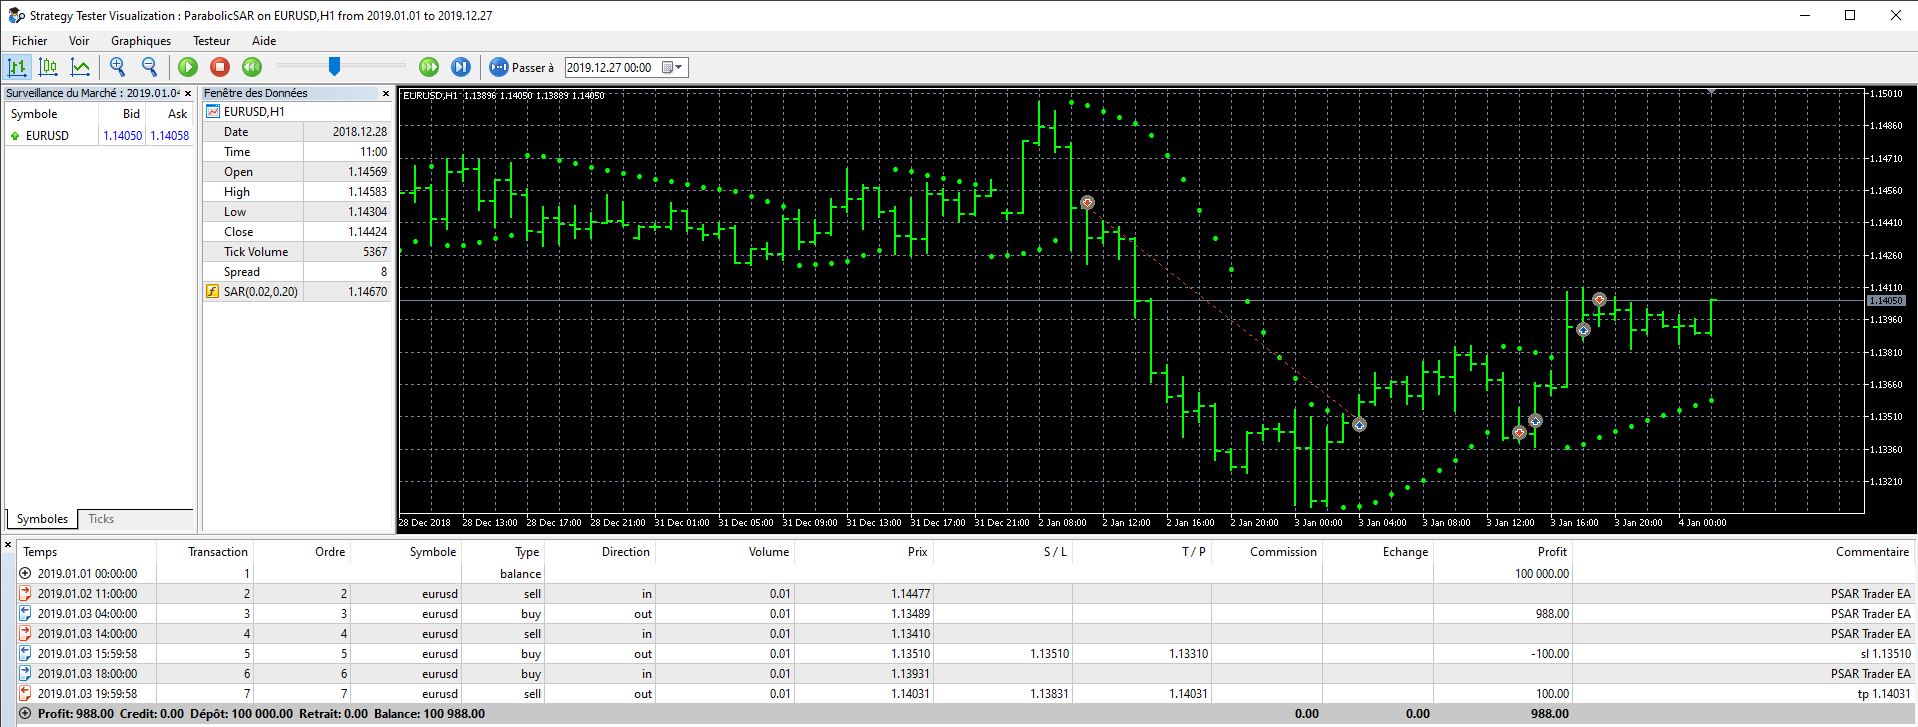Click the sell icon of 2019.01.03 14:00:00 deal
This screenshot has height=727, width=1918.
(x=26, y=634)
